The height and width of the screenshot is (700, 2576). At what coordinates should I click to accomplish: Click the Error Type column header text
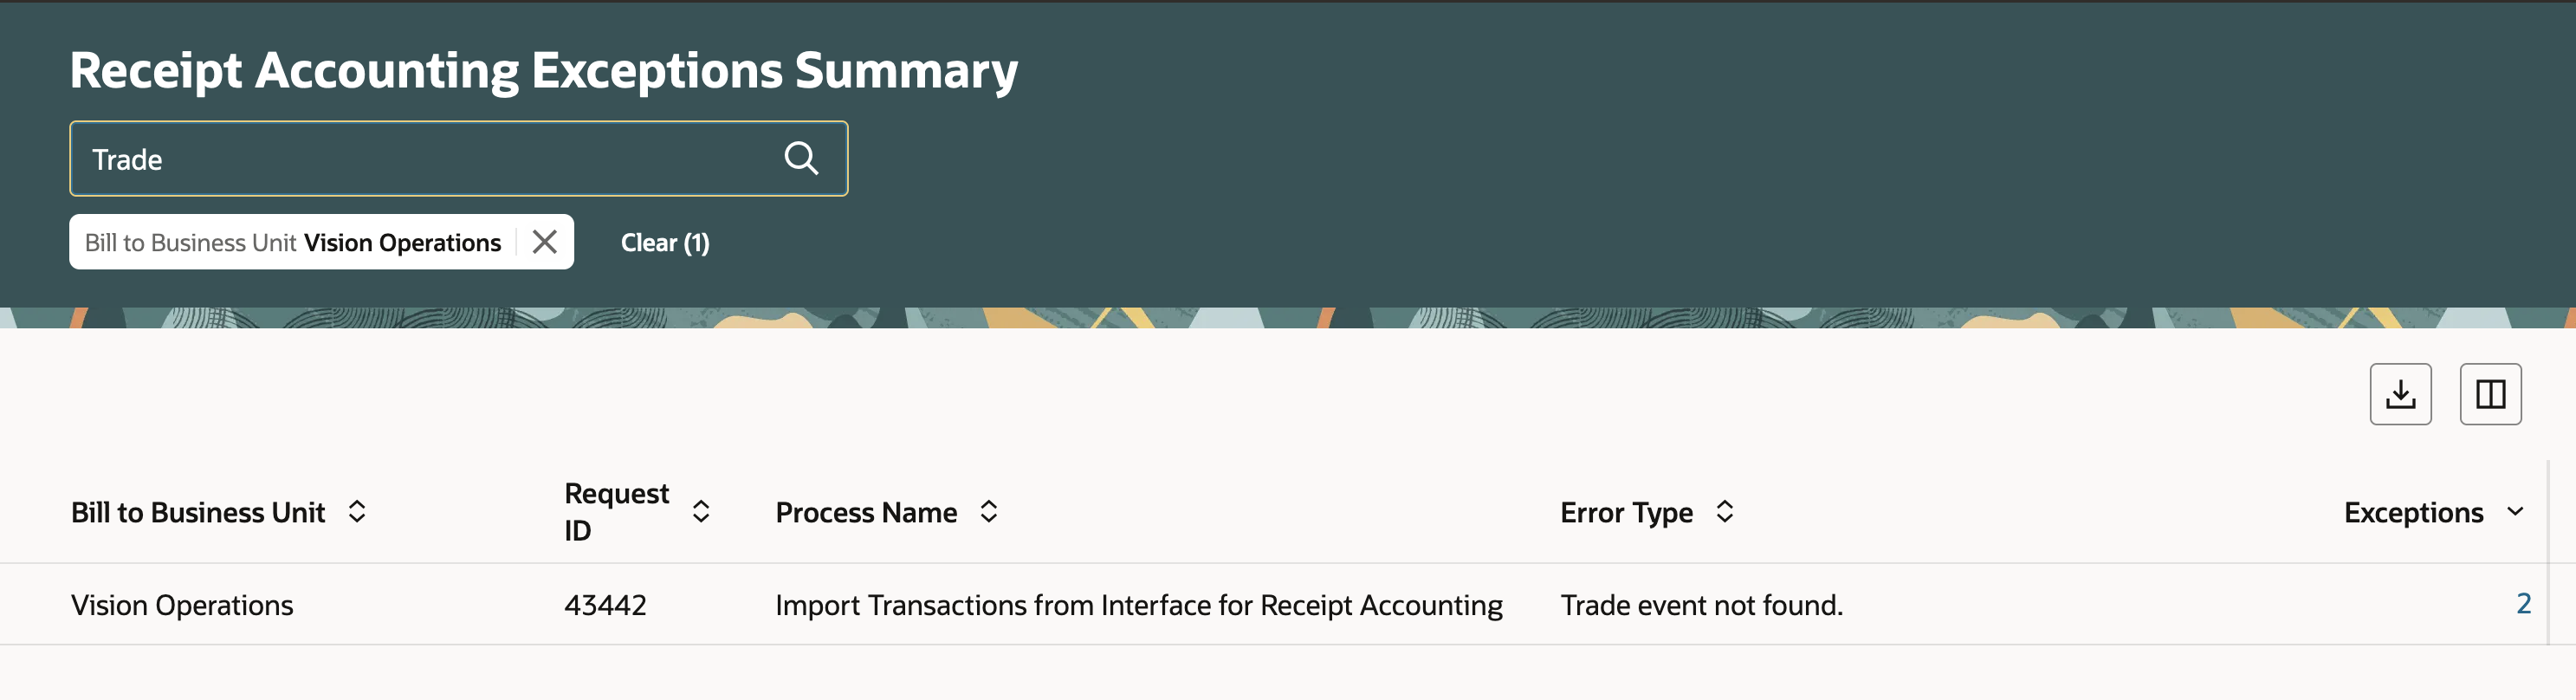point(1626,513)
